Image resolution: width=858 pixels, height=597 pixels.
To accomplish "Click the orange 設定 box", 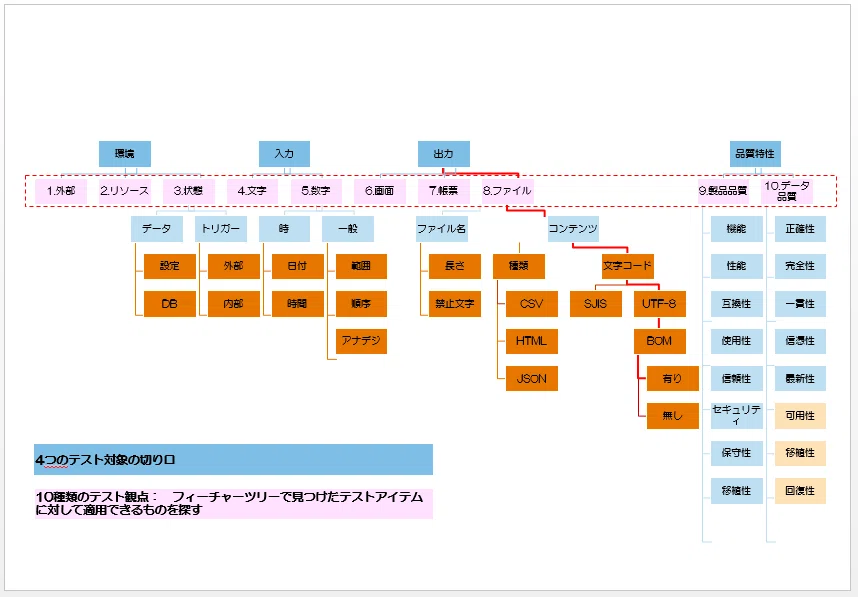I will (170, 266).
